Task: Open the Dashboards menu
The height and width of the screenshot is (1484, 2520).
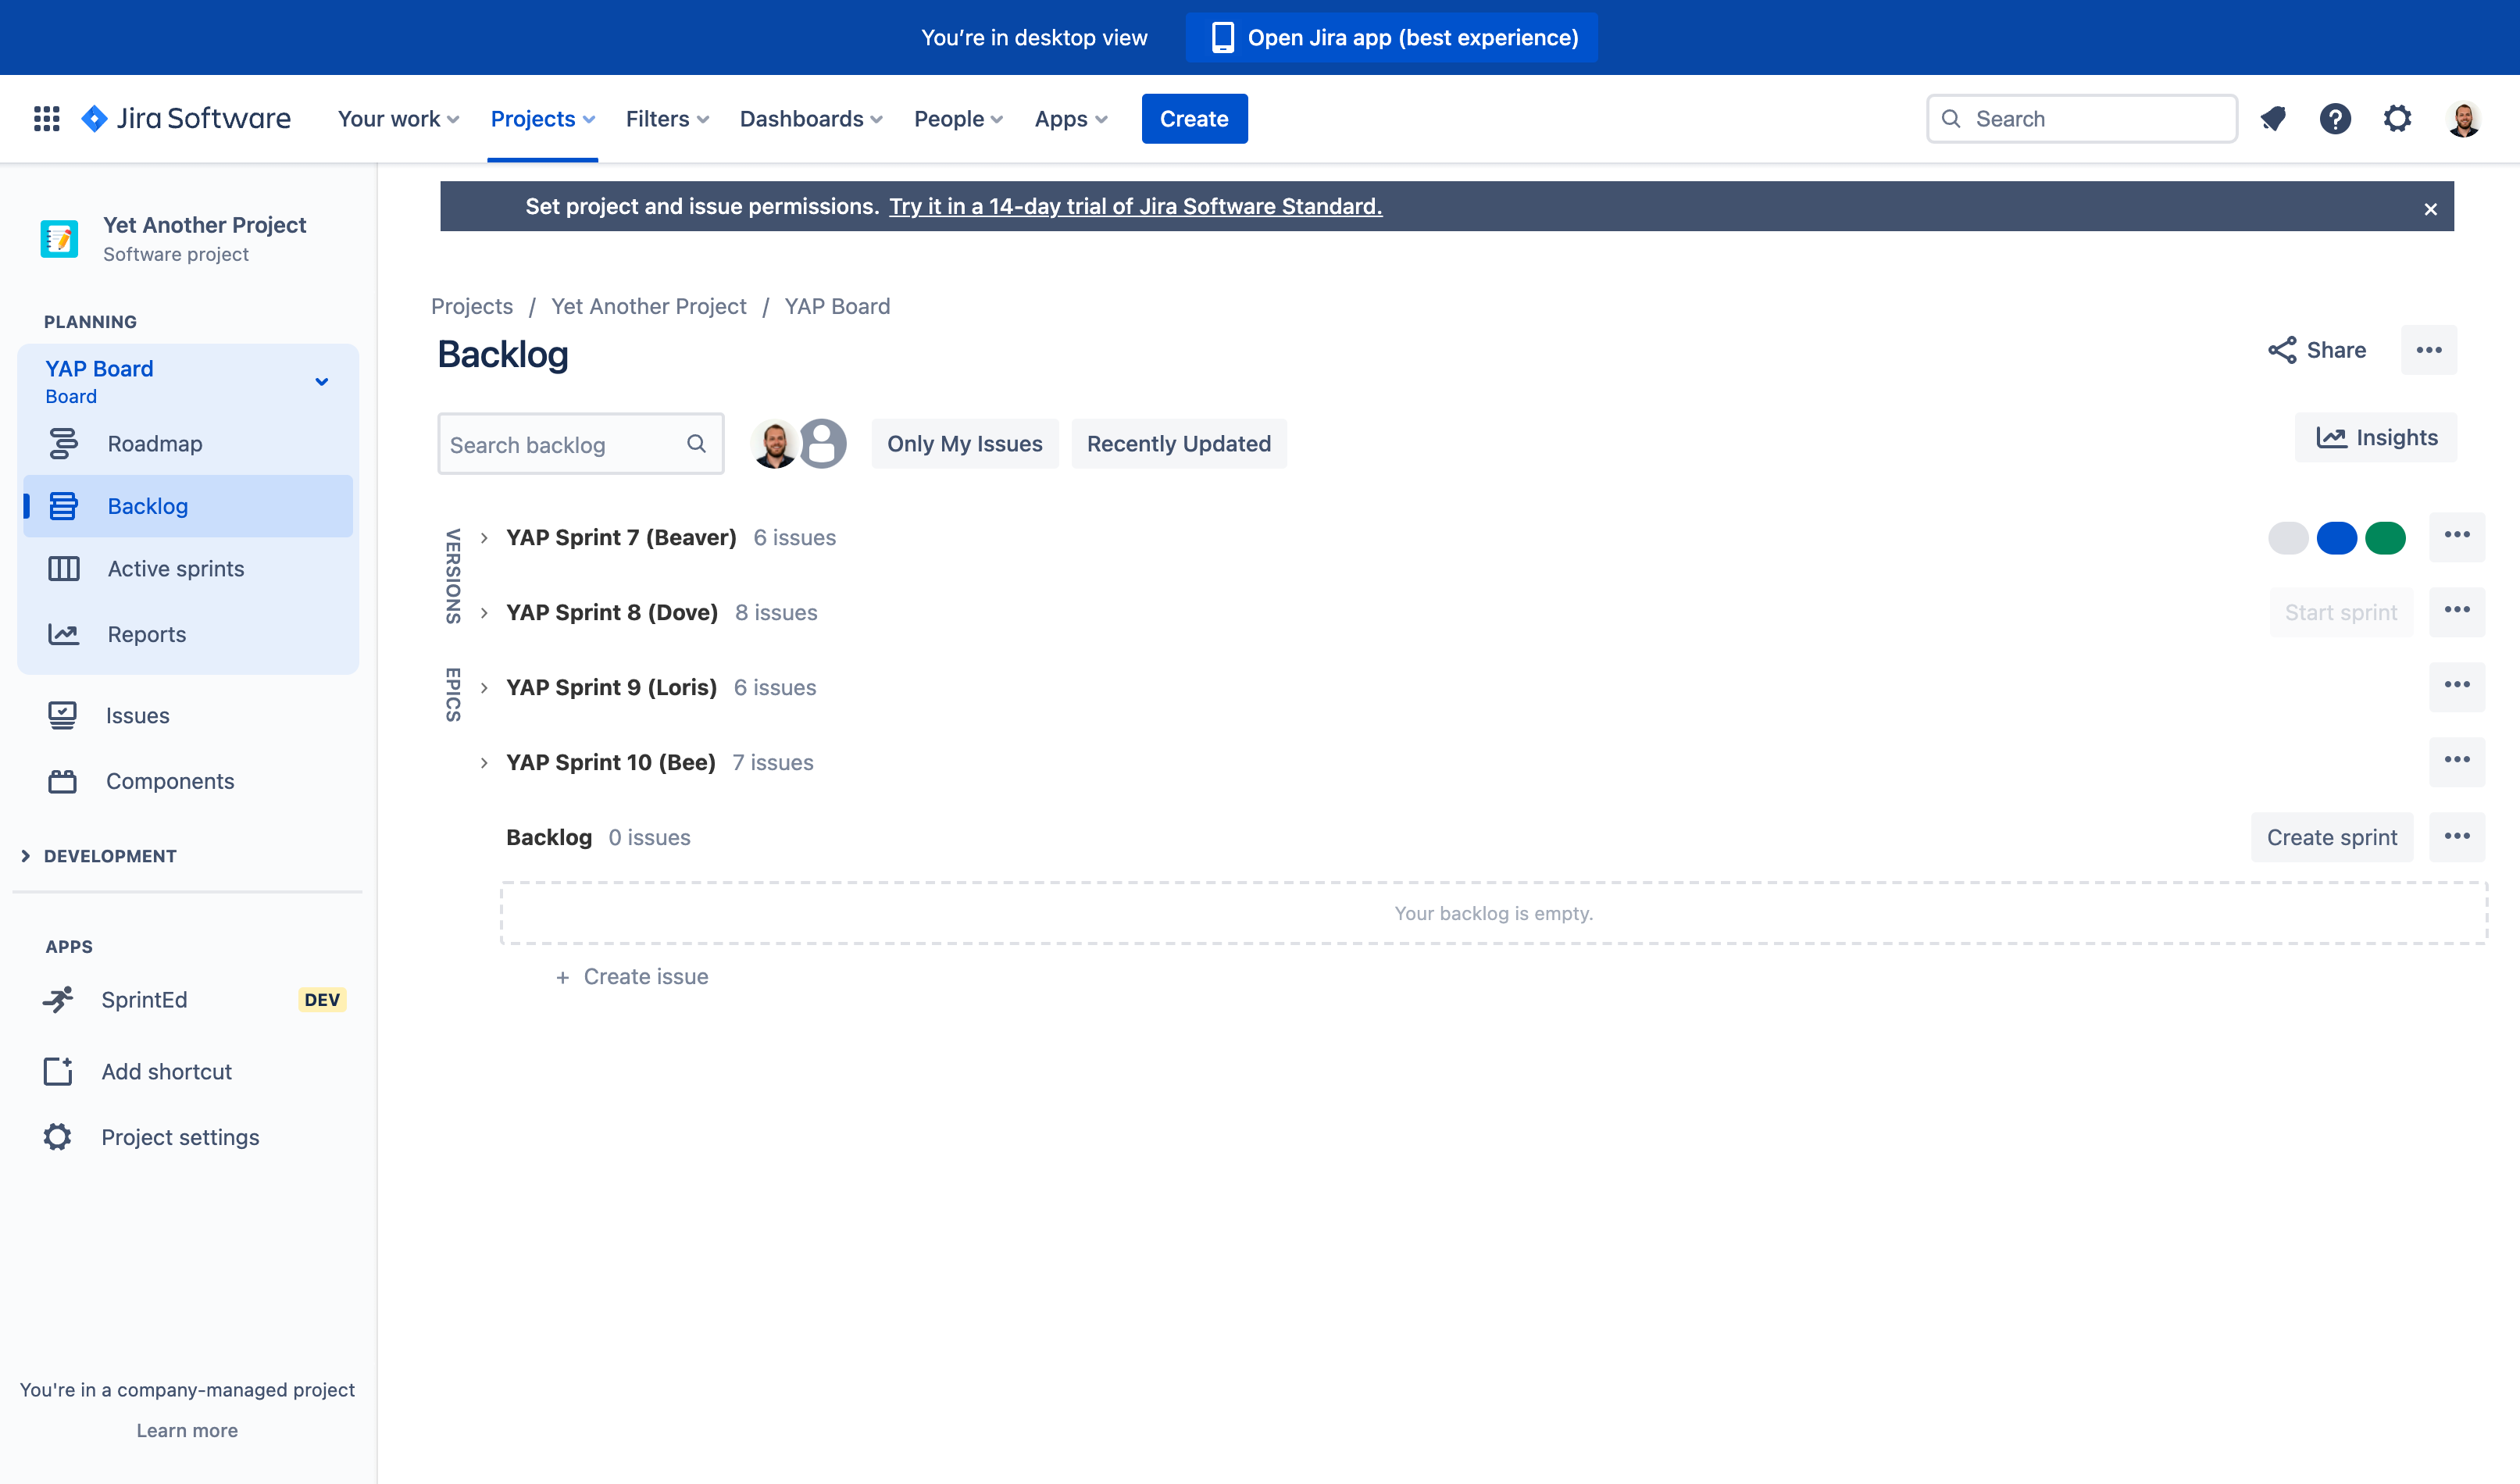Action: [x=810, y=118]
